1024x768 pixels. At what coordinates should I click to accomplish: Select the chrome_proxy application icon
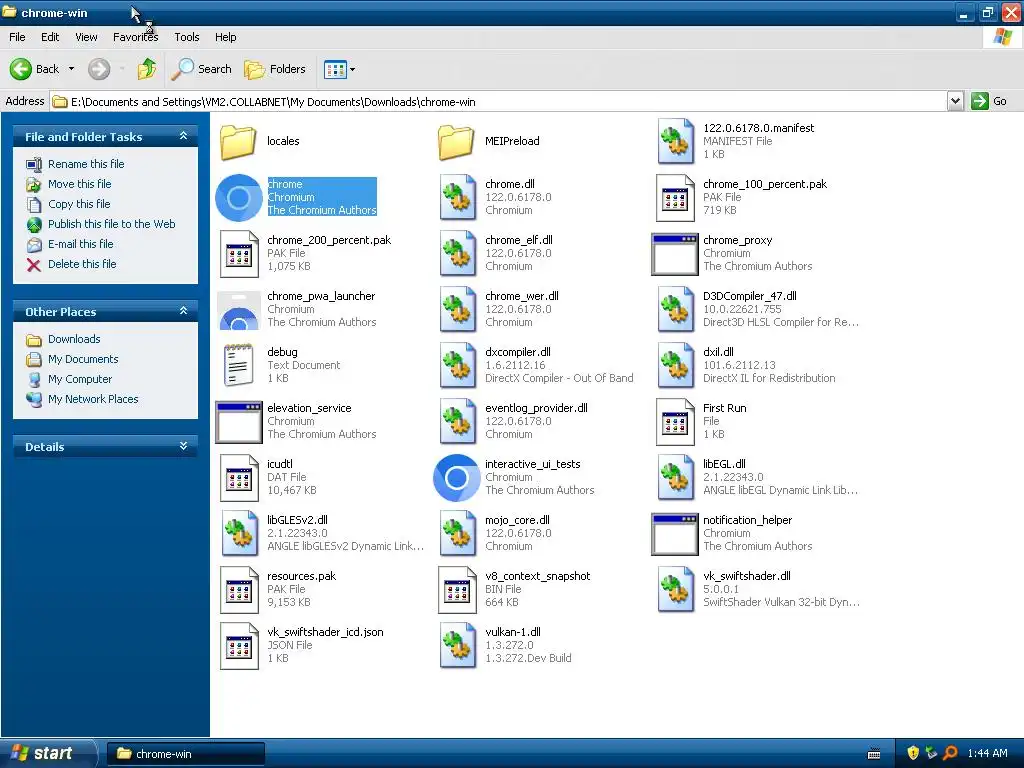point(675,253)
